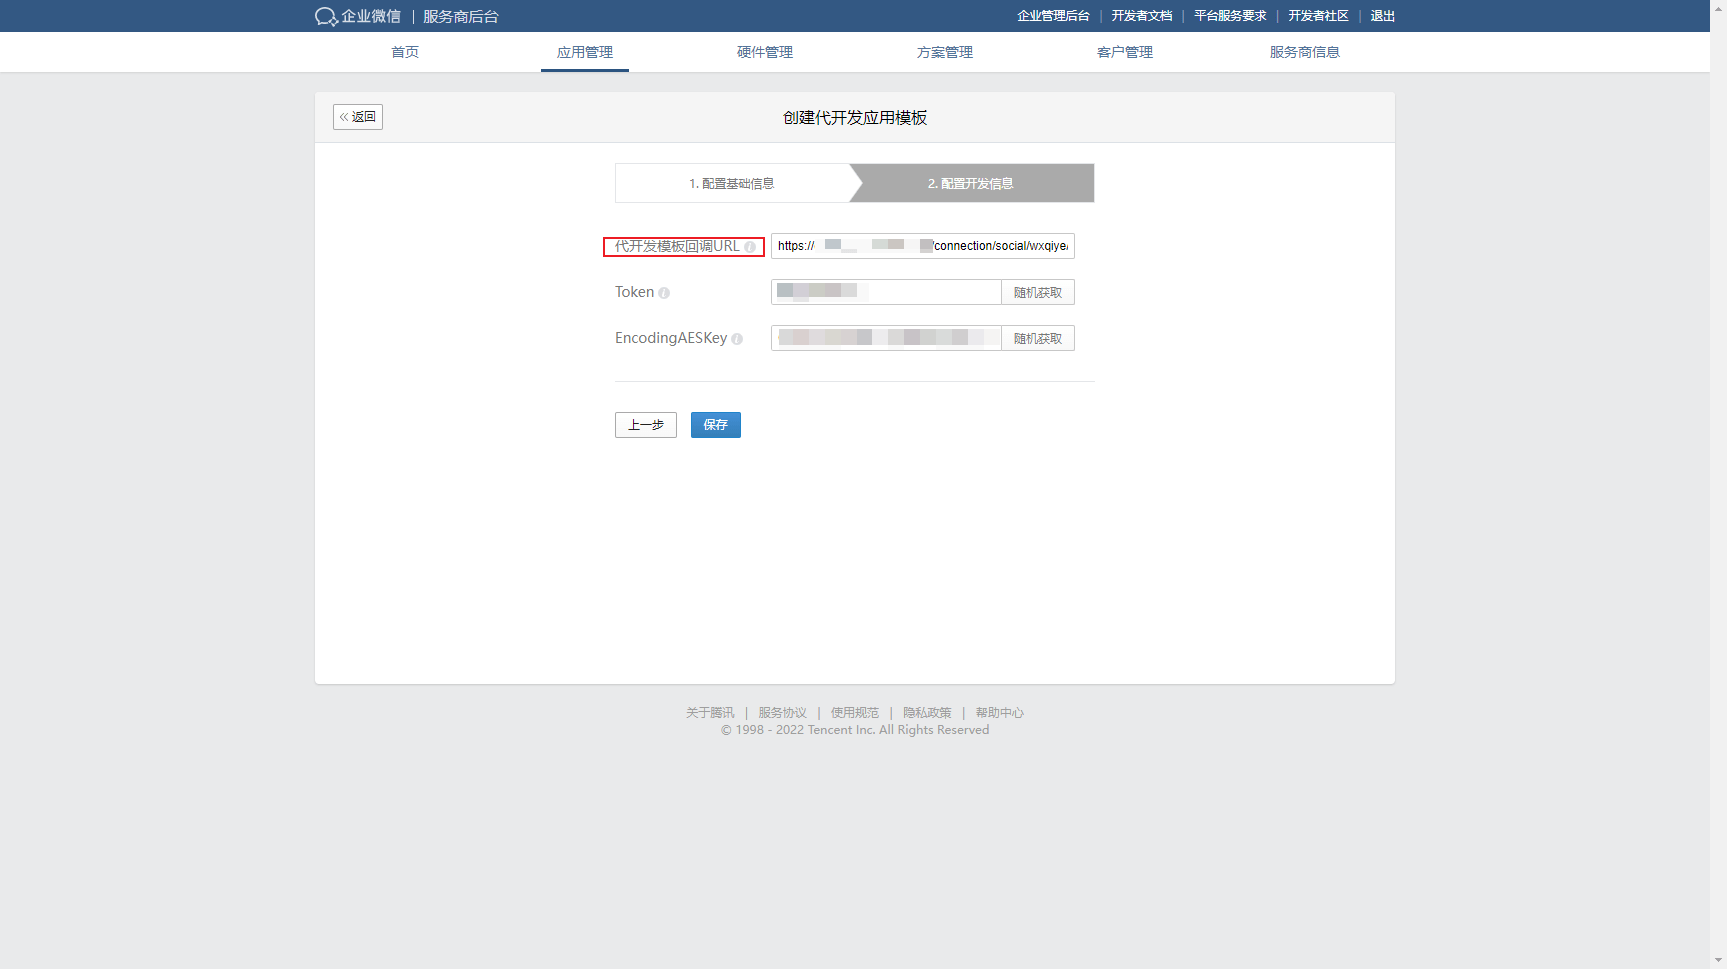Switch to the 应用管理 tab
This screenshot has height=969, width=1727.
[585, 52]
